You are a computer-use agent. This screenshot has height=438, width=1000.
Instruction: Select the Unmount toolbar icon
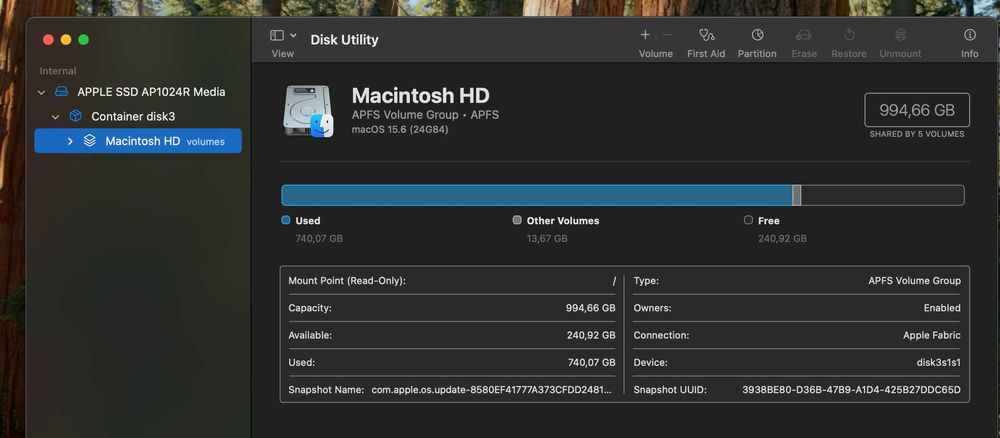900,34
